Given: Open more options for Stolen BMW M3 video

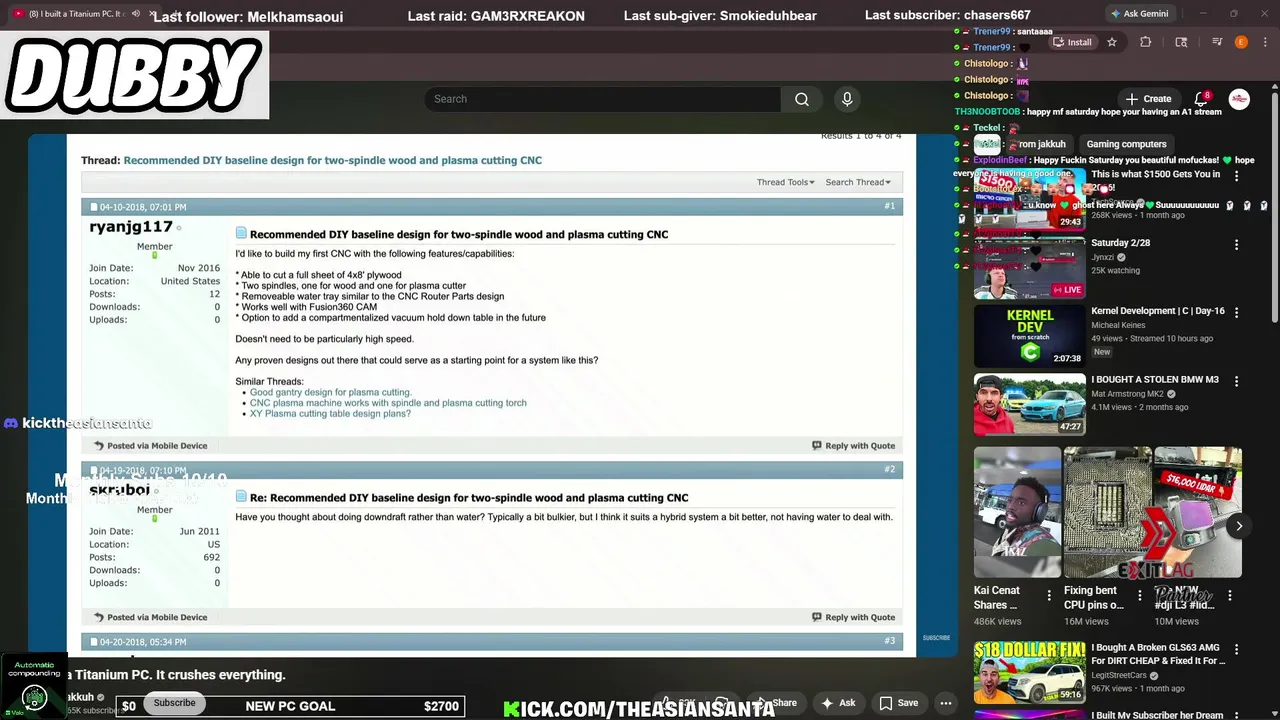Looking at the screenshot, I should 1236,381.
